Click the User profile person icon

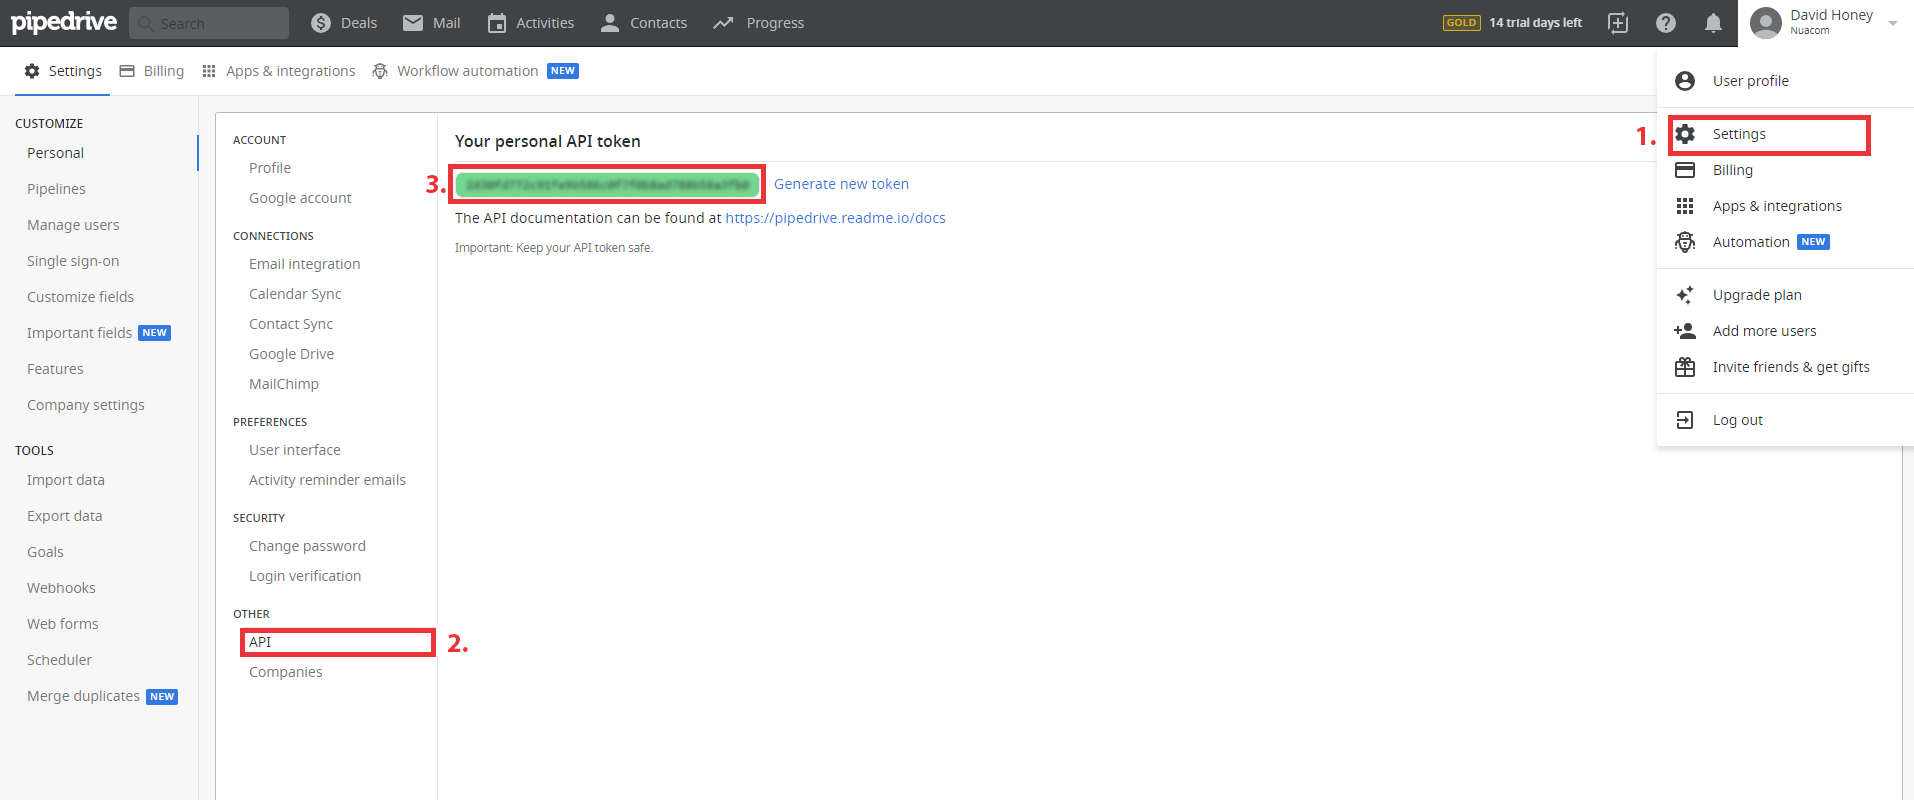click(1685, 81)
